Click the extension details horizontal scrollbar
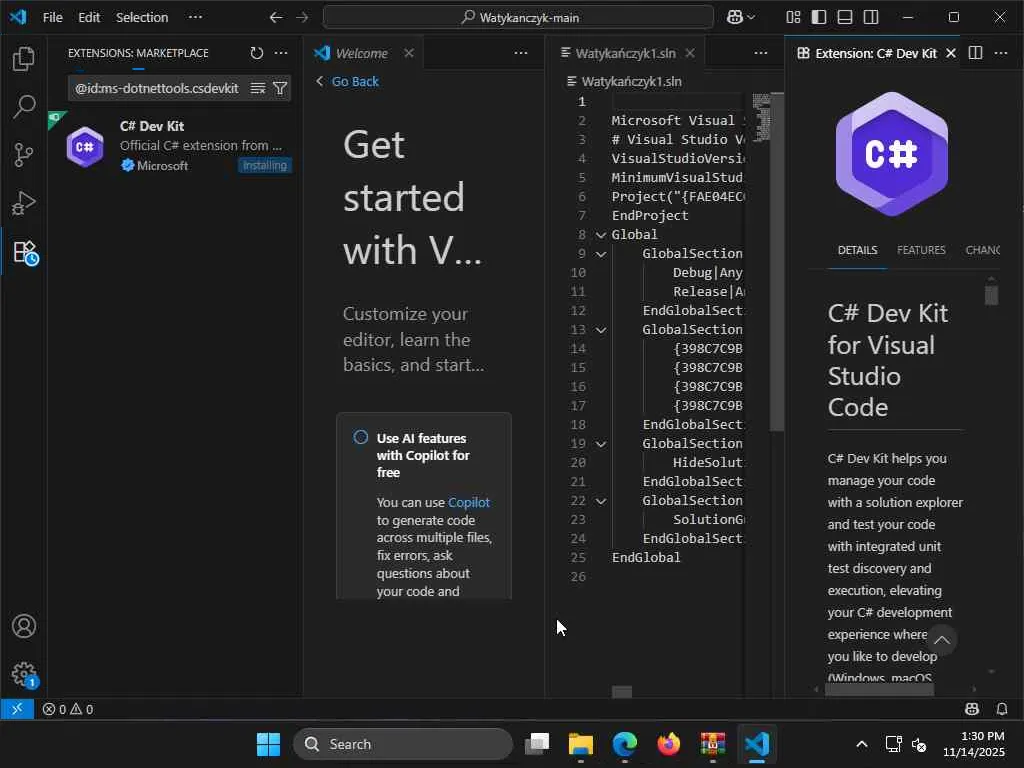This screenshot has height=768, width=1024. pos(879,690)
